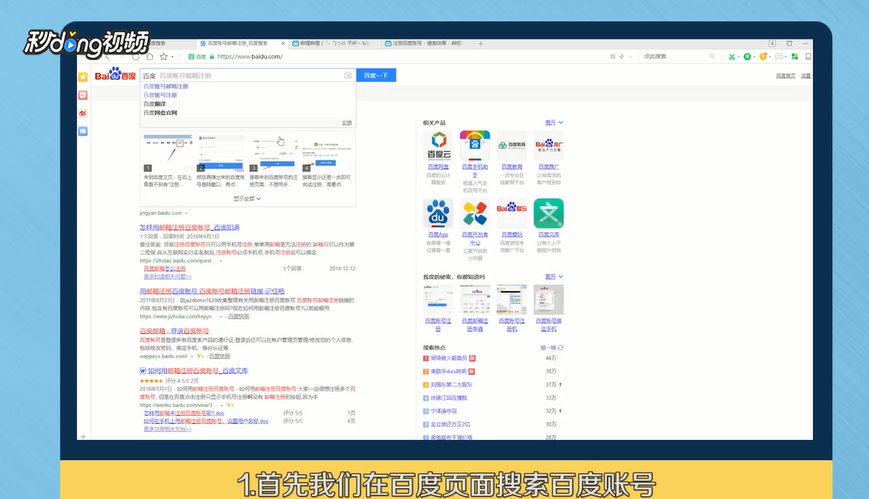Select suggestion 百度账号注册

160,95
